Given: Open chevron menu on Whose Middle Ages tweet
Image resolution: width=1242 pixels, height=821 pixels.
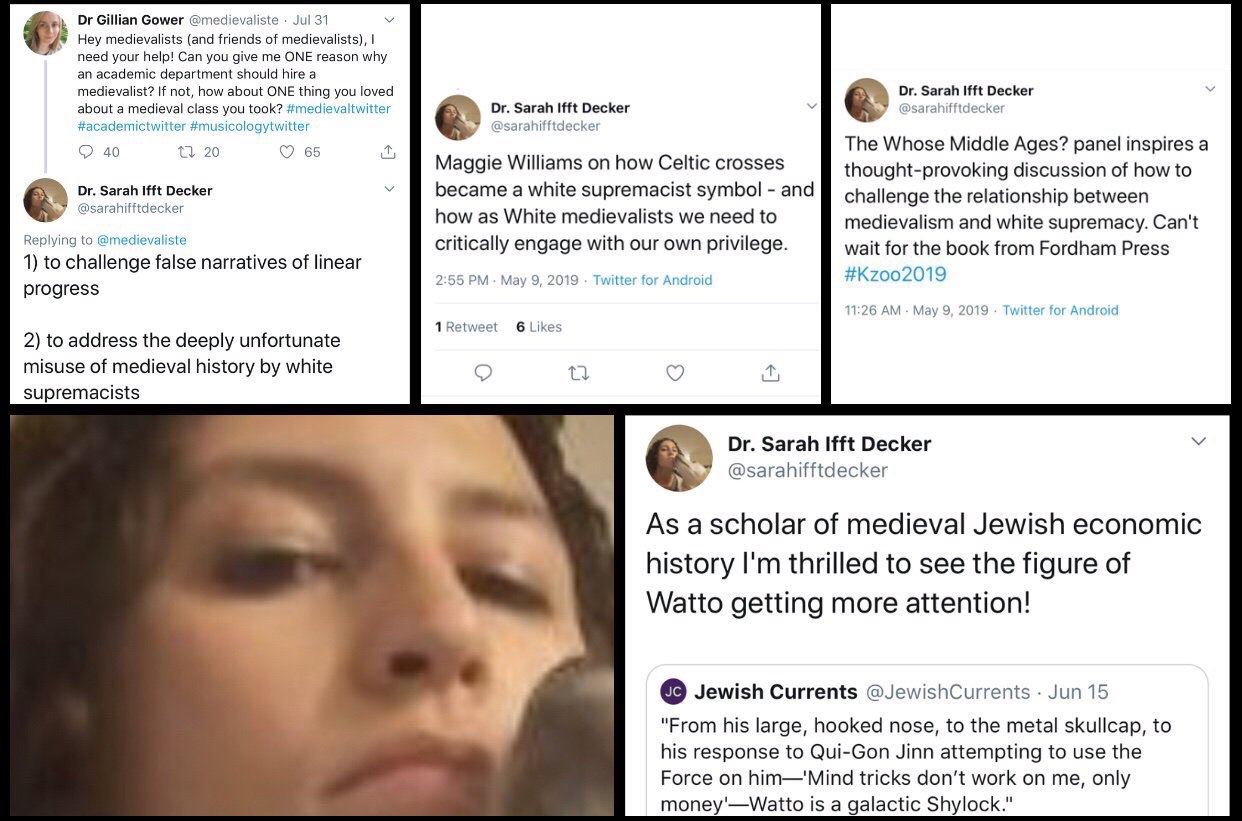Looking at the screenshot, I should coord(1210,89).
